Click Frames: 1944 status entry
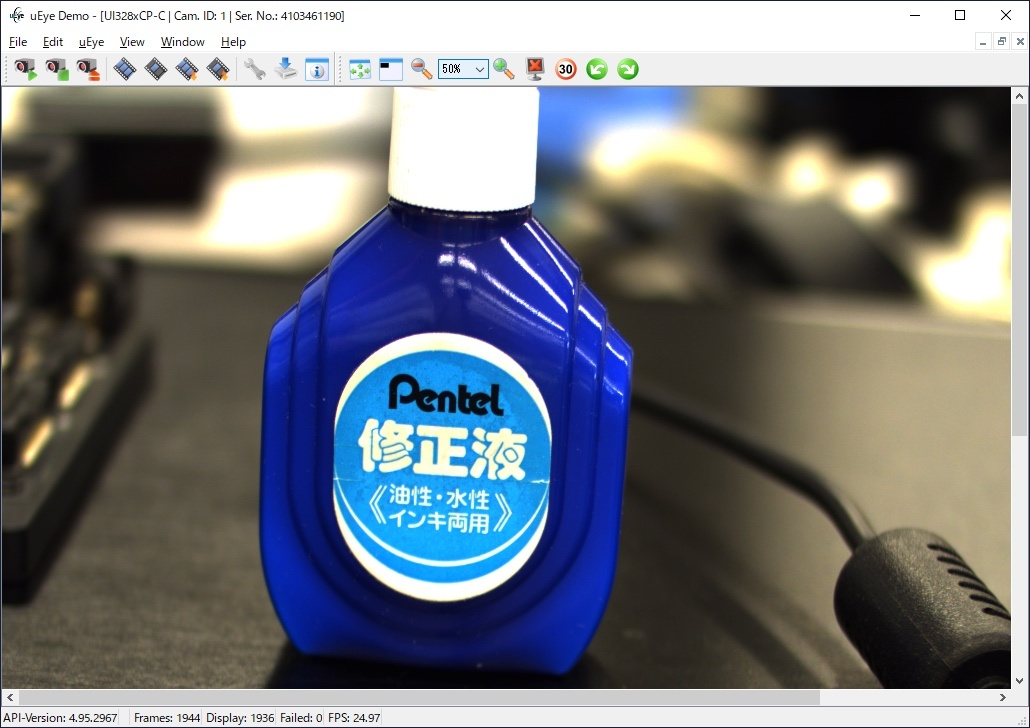This screenshot has width=1030, height=728. coord(167,718)
